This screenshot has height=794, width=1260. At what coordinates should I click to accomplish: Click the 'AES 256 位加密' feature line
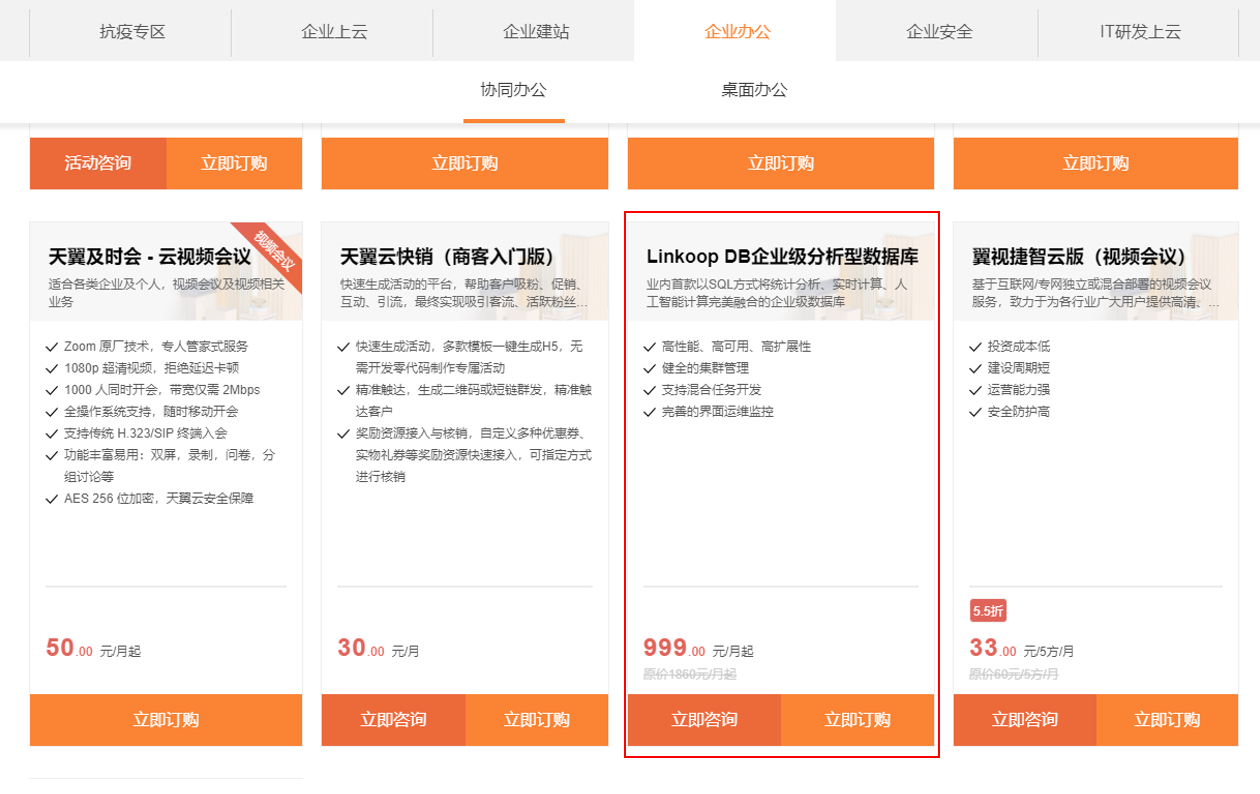tap(159, 498)
